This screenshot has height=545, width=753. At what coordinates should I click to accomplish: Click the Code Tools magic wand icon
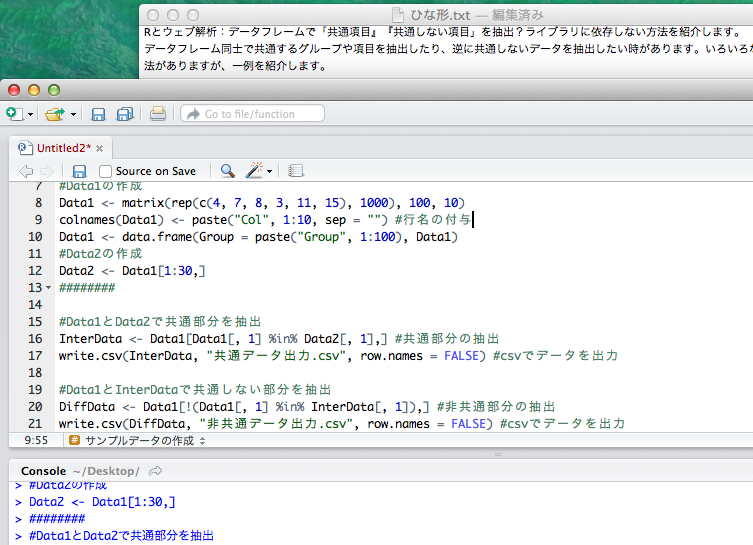pyautogui.click(x=254, y=170)
